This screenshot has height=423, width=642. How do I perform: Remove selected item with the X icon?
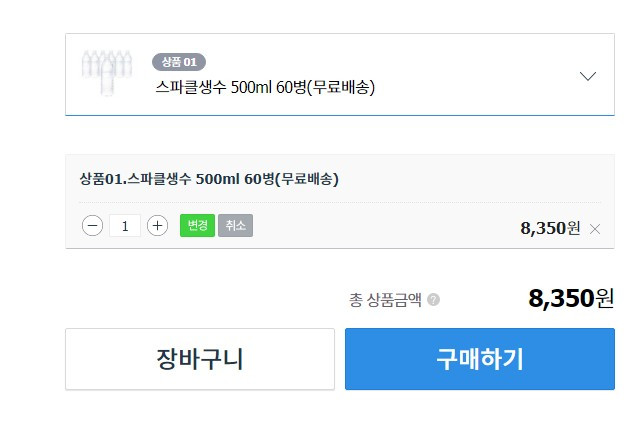pyautogui.click(x=595, y=229)
